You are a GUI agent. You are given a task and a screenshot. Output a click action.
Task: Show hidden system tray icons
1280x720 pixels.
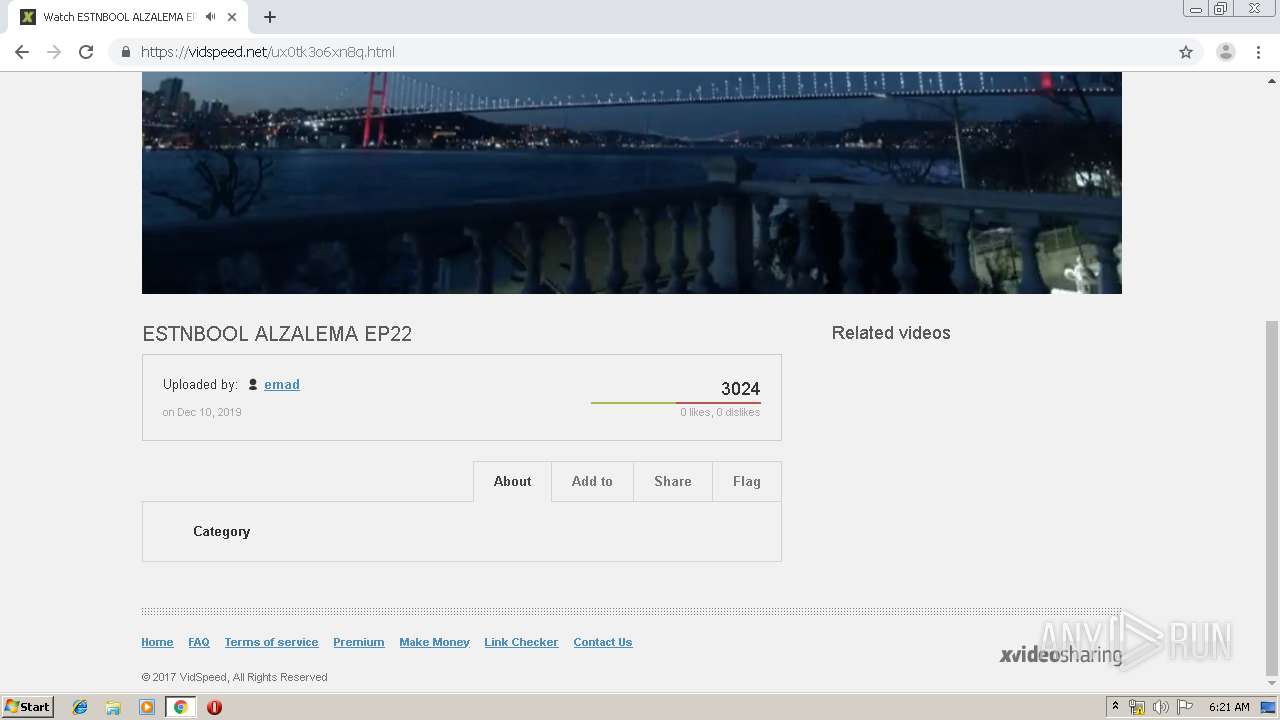click(x=1115, y=707)
